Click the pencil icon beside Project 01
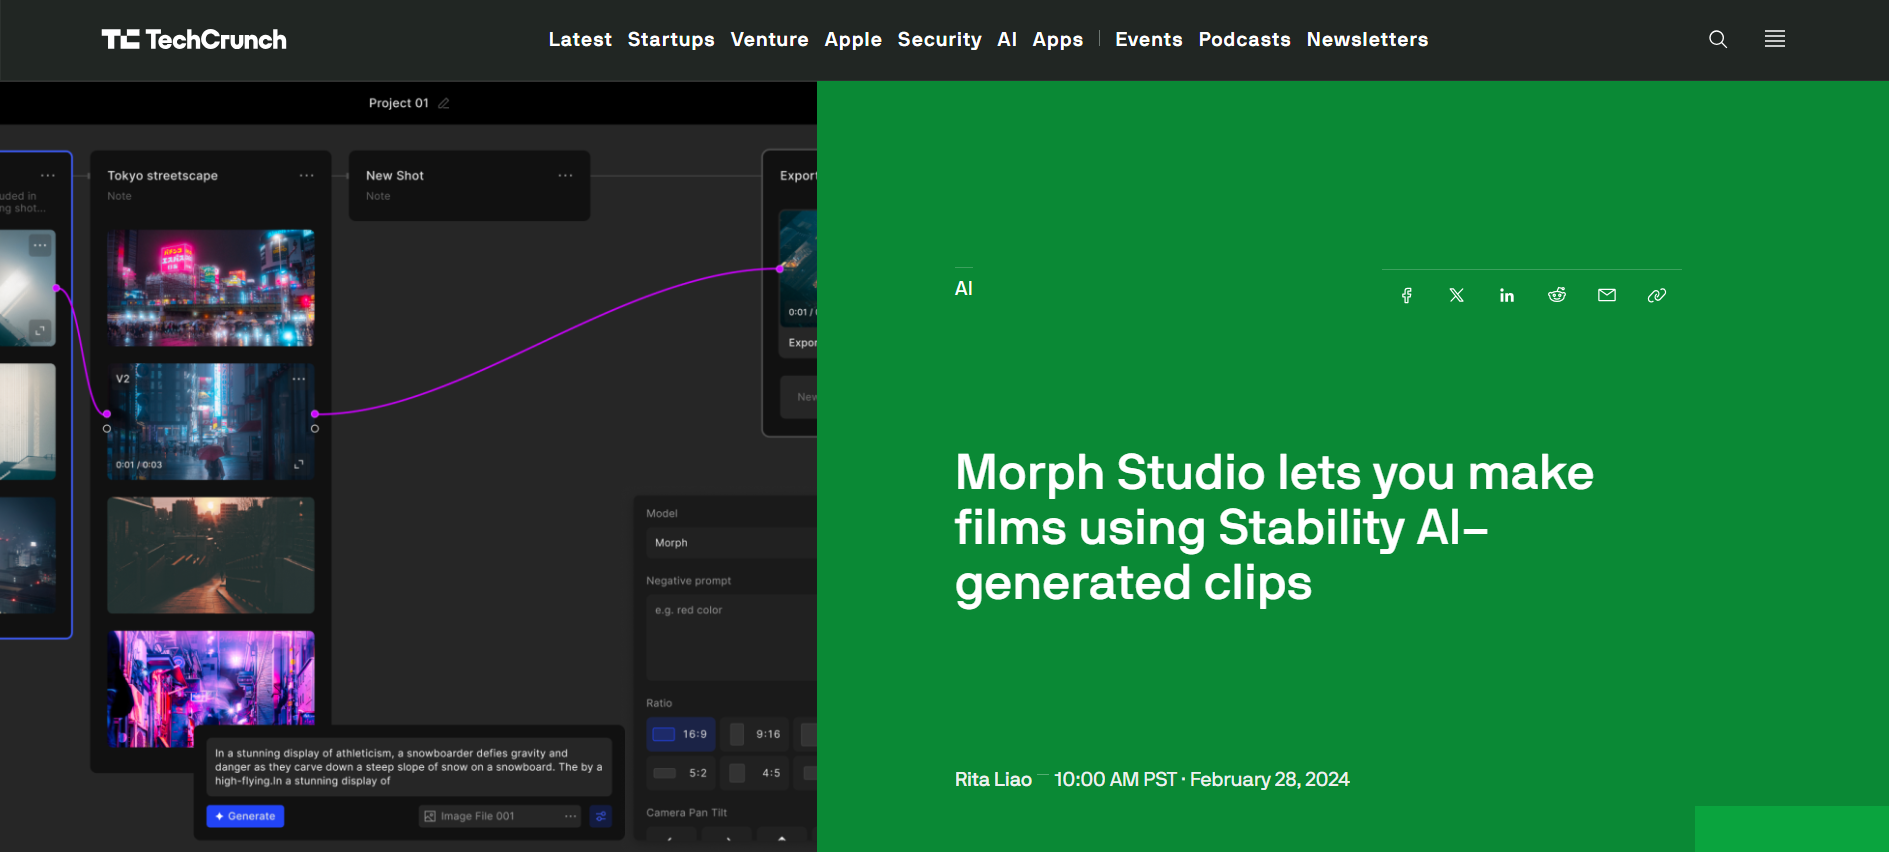This screenshot has height=852, width=1889. point(444,103)
